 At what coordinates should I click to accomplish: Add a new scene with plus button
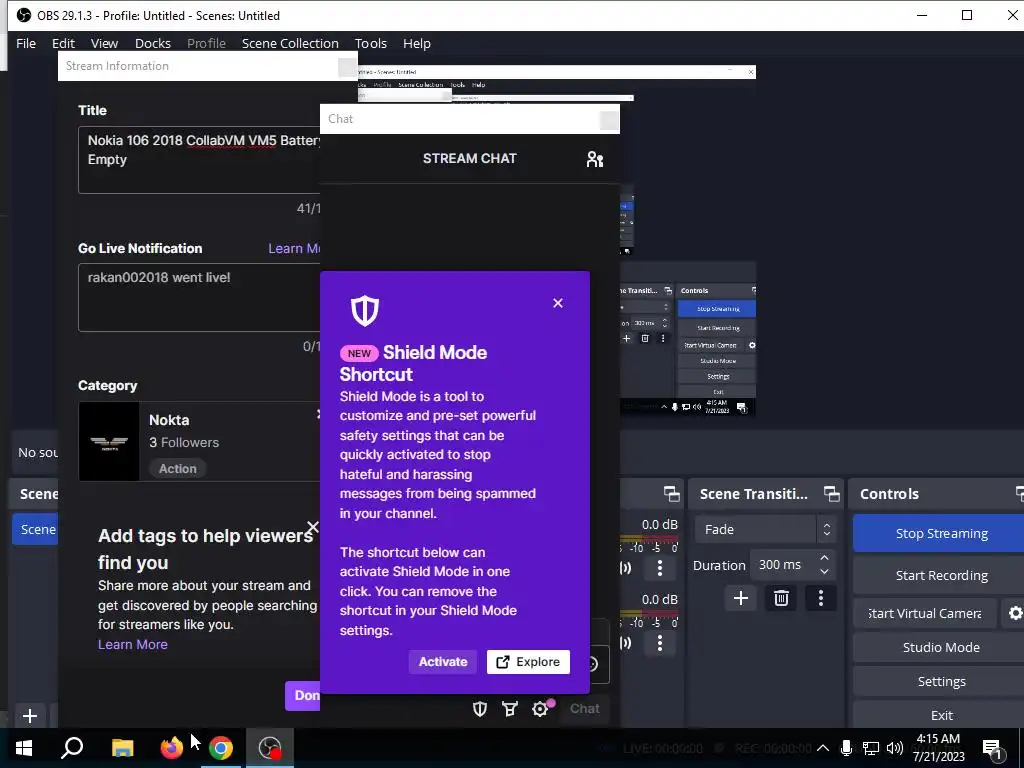[x=29, y=716]
